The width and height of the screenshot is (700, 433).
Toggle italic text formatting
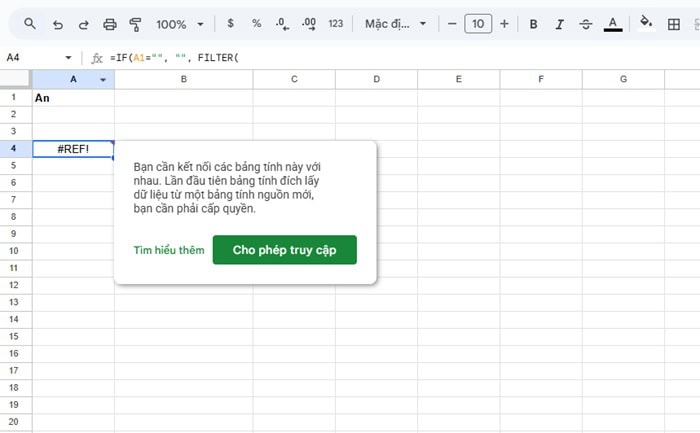[x=559, y=23]
